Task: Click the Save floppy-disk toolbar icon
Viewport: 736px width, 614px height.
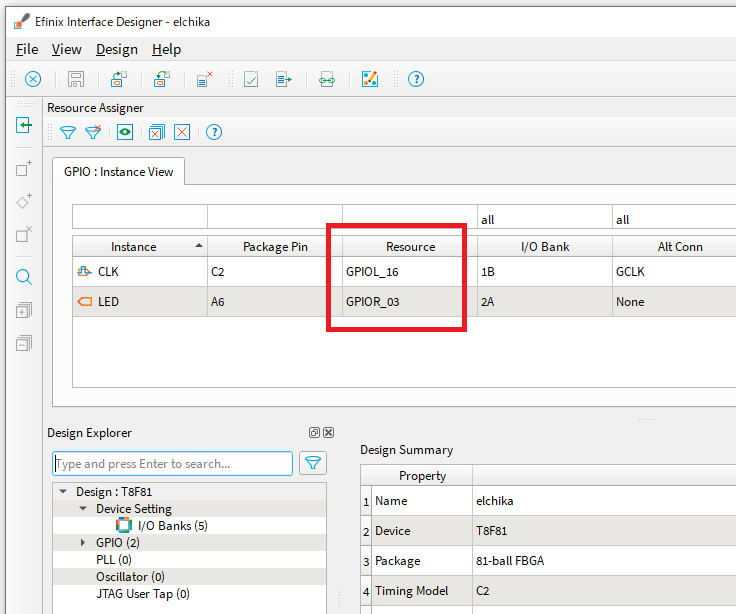Action: [x=76, y=79]
